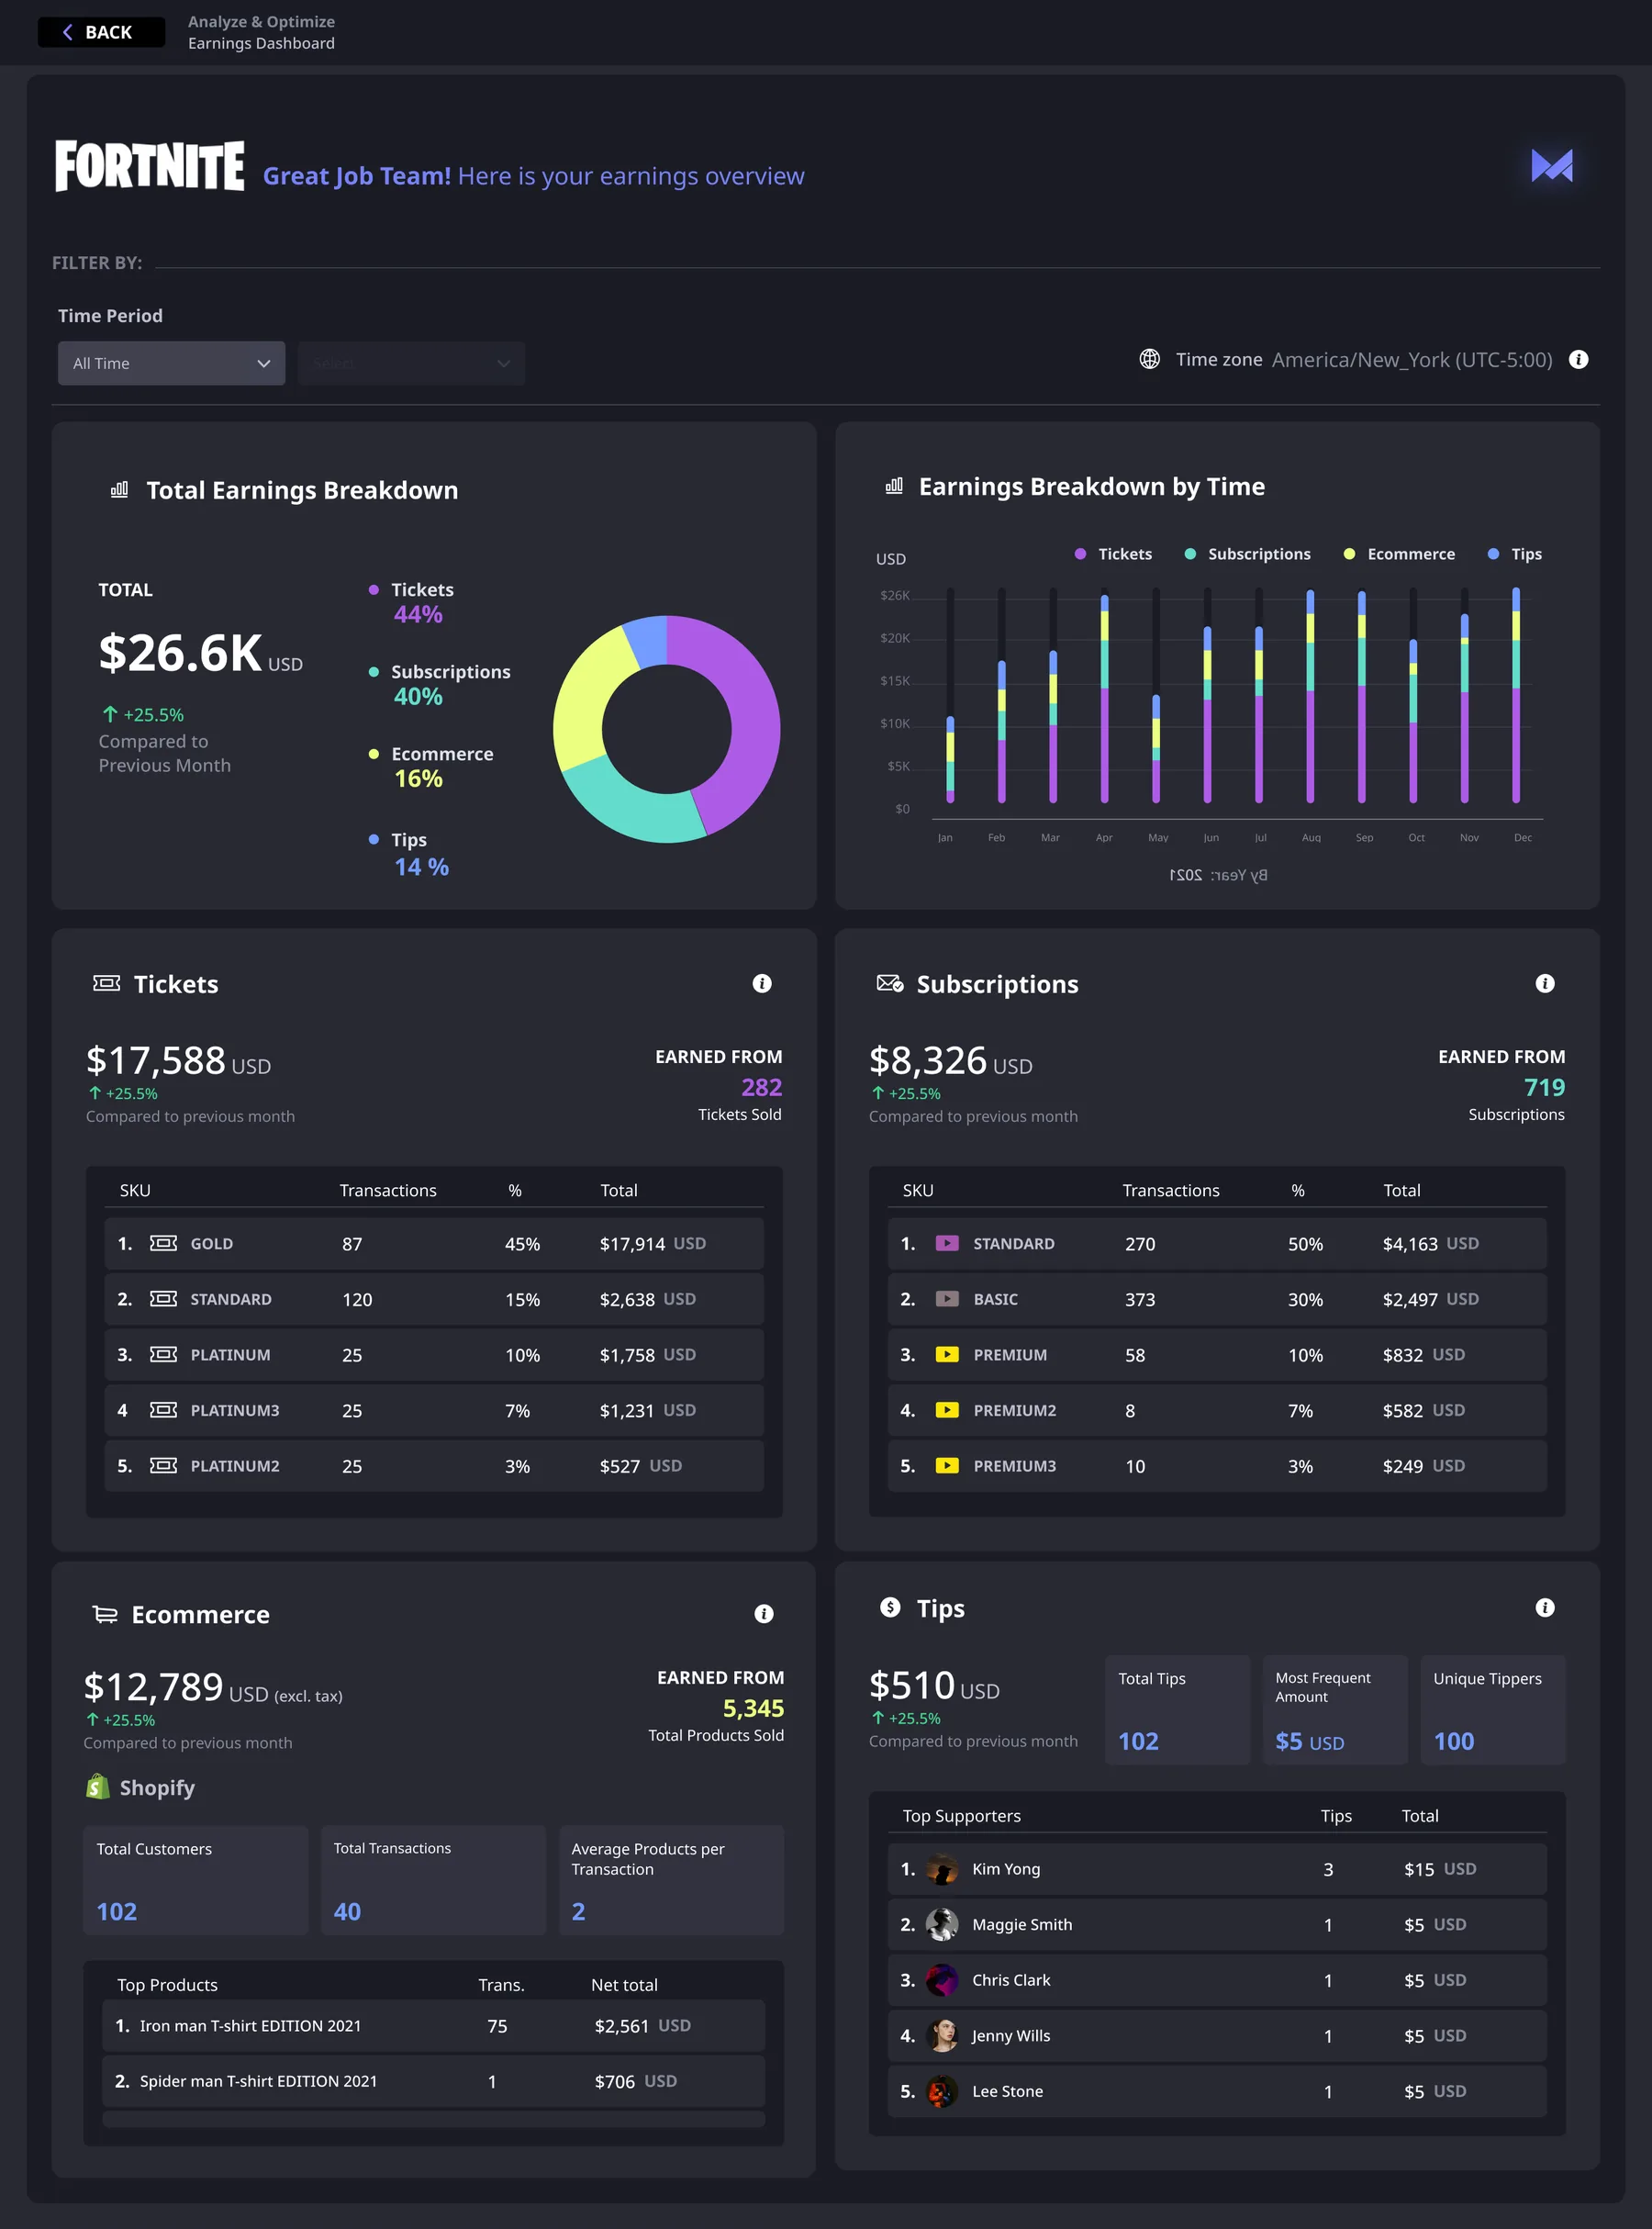The width and height of the screenshot is (1652, 2229).
Task: Click the Net total header in Top Products
Action: [x=624, y=1985]
